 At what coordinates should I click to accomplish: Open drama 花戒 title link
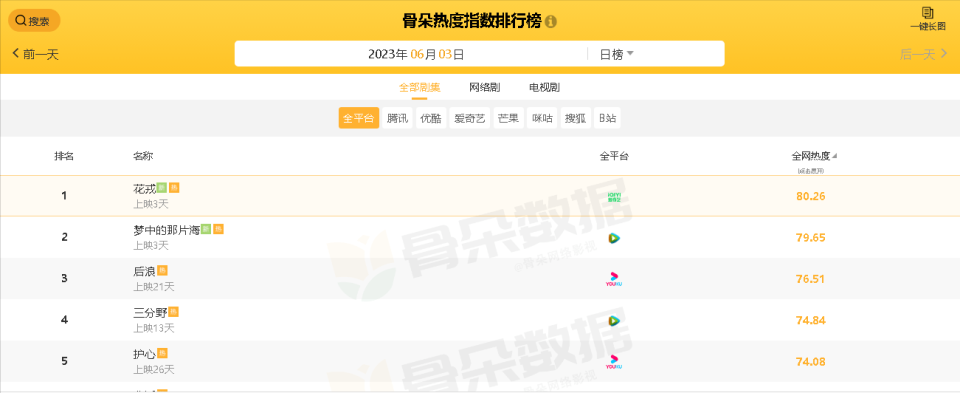click(144, 189)
